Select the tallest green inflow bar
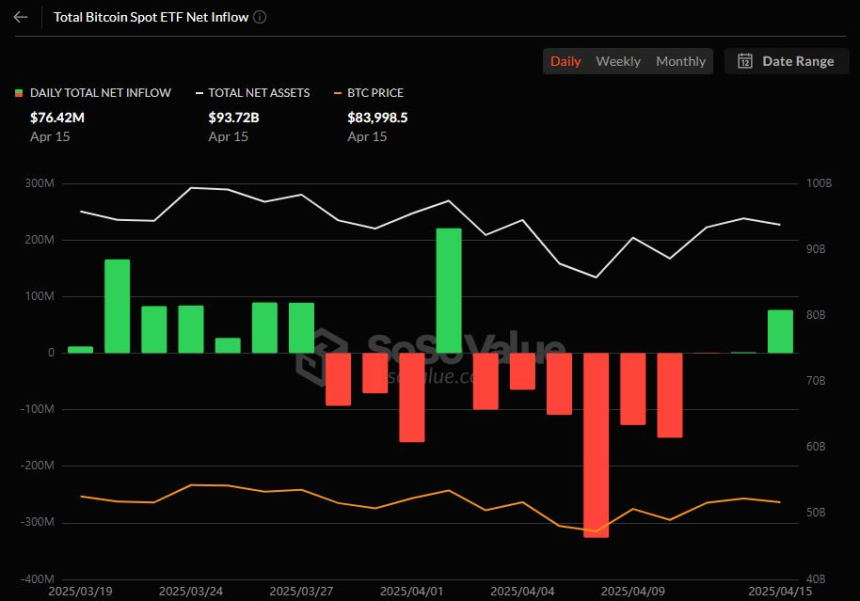Image resolution: width=860 pixels, height=601 pixels. 449,290
